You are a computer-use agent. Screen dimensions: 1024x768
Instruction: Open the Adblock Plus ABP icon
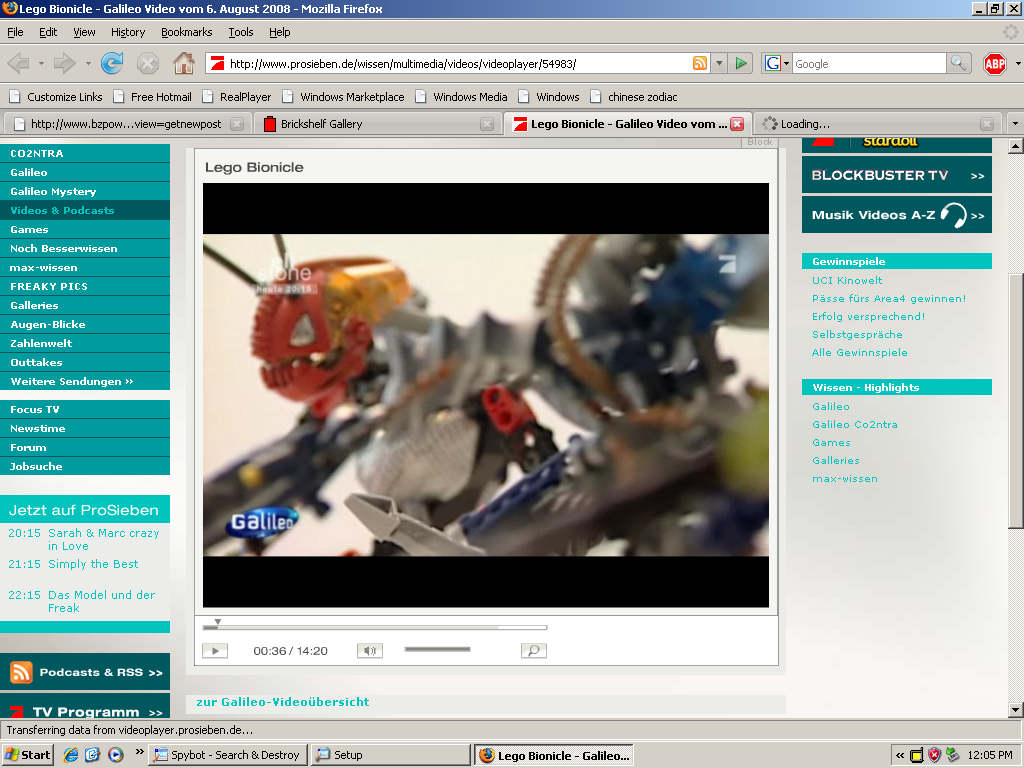(995, 63)
